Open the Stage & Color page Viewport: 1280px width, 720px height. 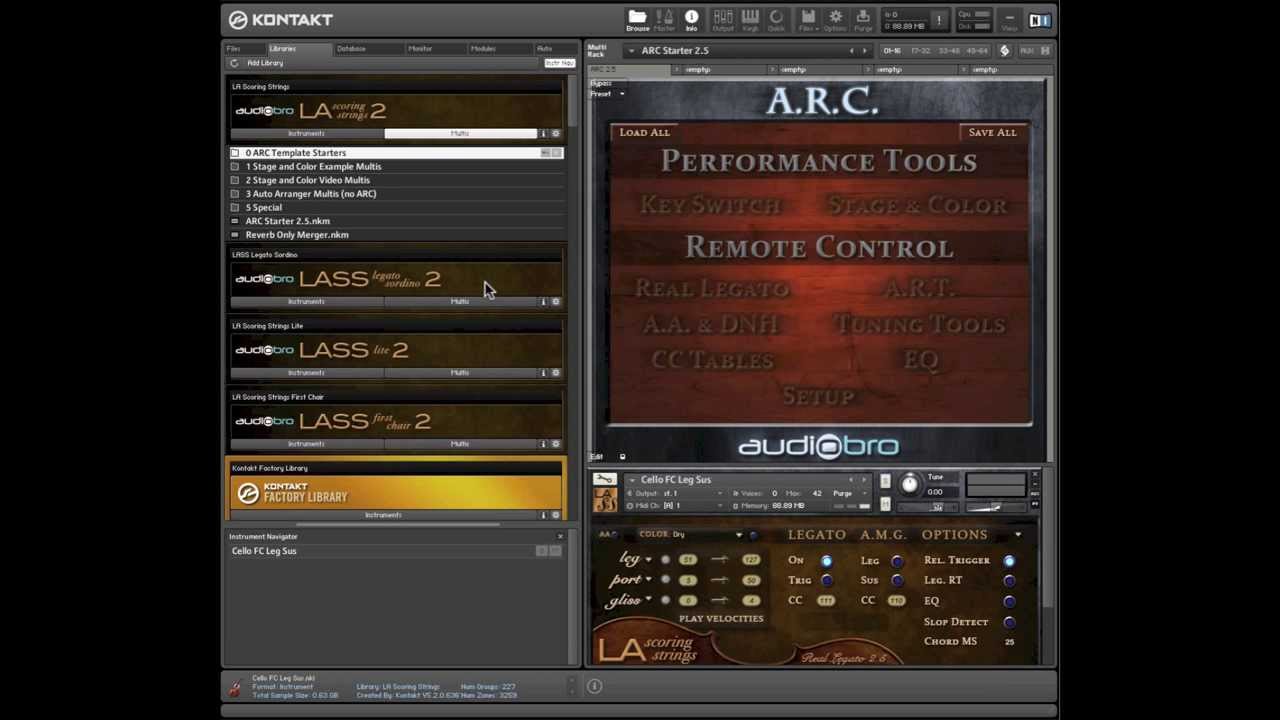(x=918, y=205)
